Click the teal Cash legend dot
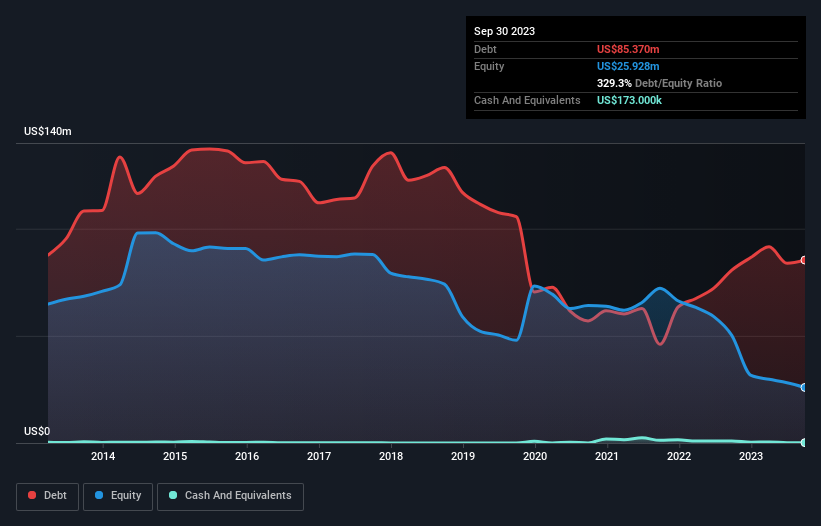 (173, 495)
